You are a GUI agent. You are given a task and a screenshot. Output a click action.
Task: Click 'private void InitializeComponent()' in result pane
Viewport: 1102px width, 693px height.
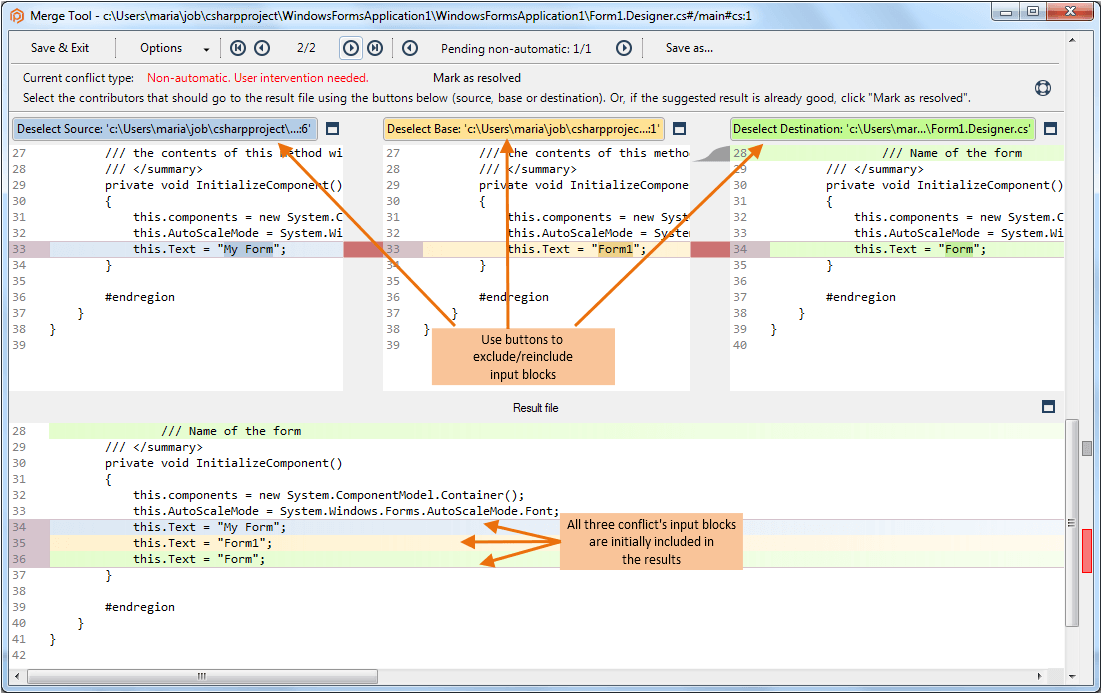(x=223, y=463)
